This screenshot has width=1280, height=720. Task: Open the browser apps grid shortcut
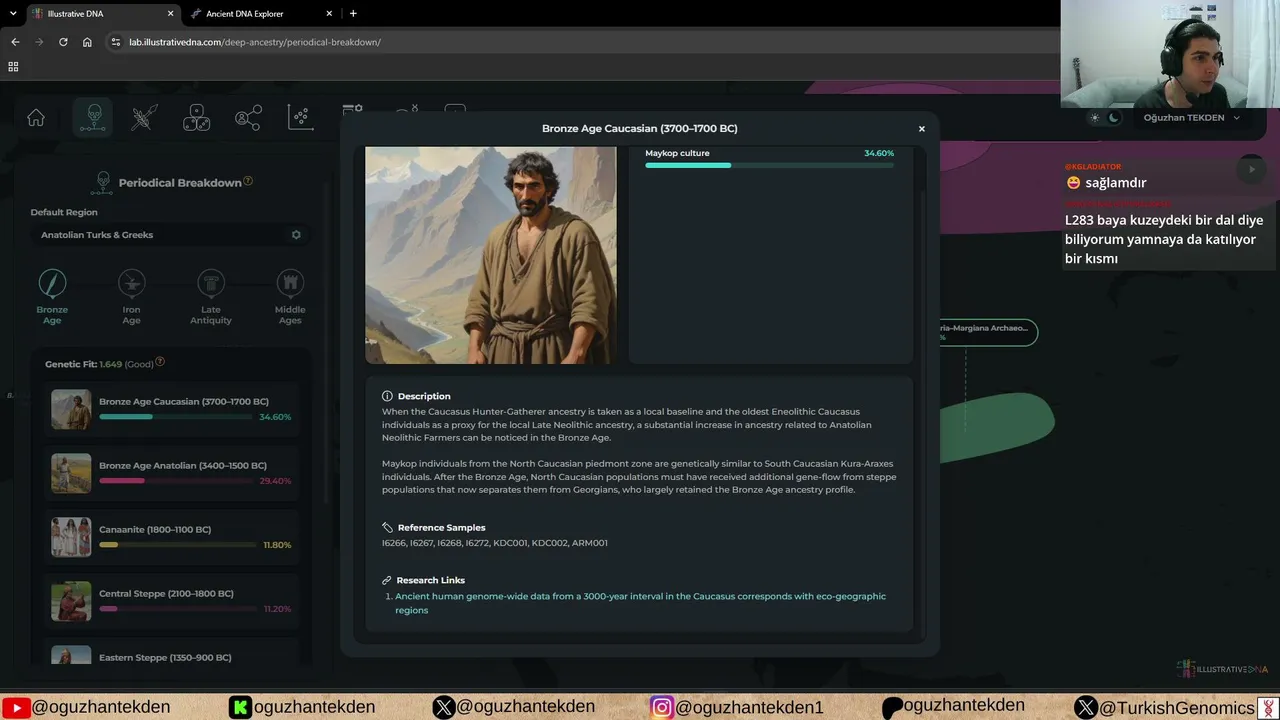coord(13,66)
